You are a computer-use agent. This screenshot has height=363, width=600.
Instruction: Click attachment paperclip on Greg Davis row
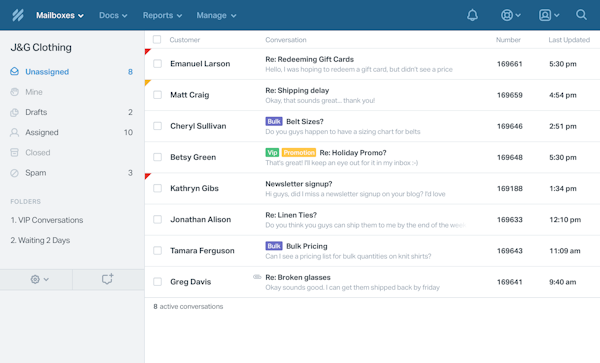pyautogui.click(x=257, y=277)
